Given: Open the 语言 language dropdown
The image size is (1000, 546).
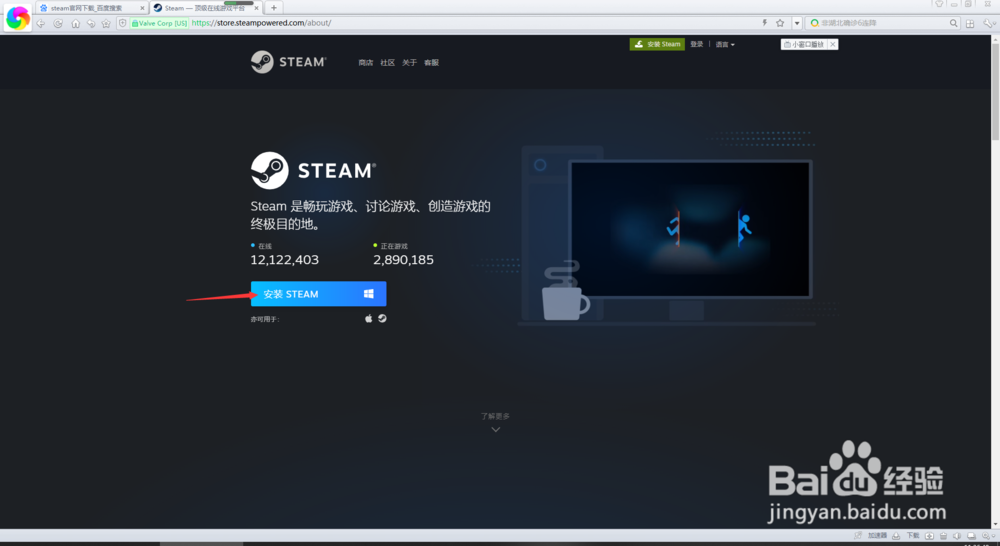Looking at the screenshot, I should 725,45.
